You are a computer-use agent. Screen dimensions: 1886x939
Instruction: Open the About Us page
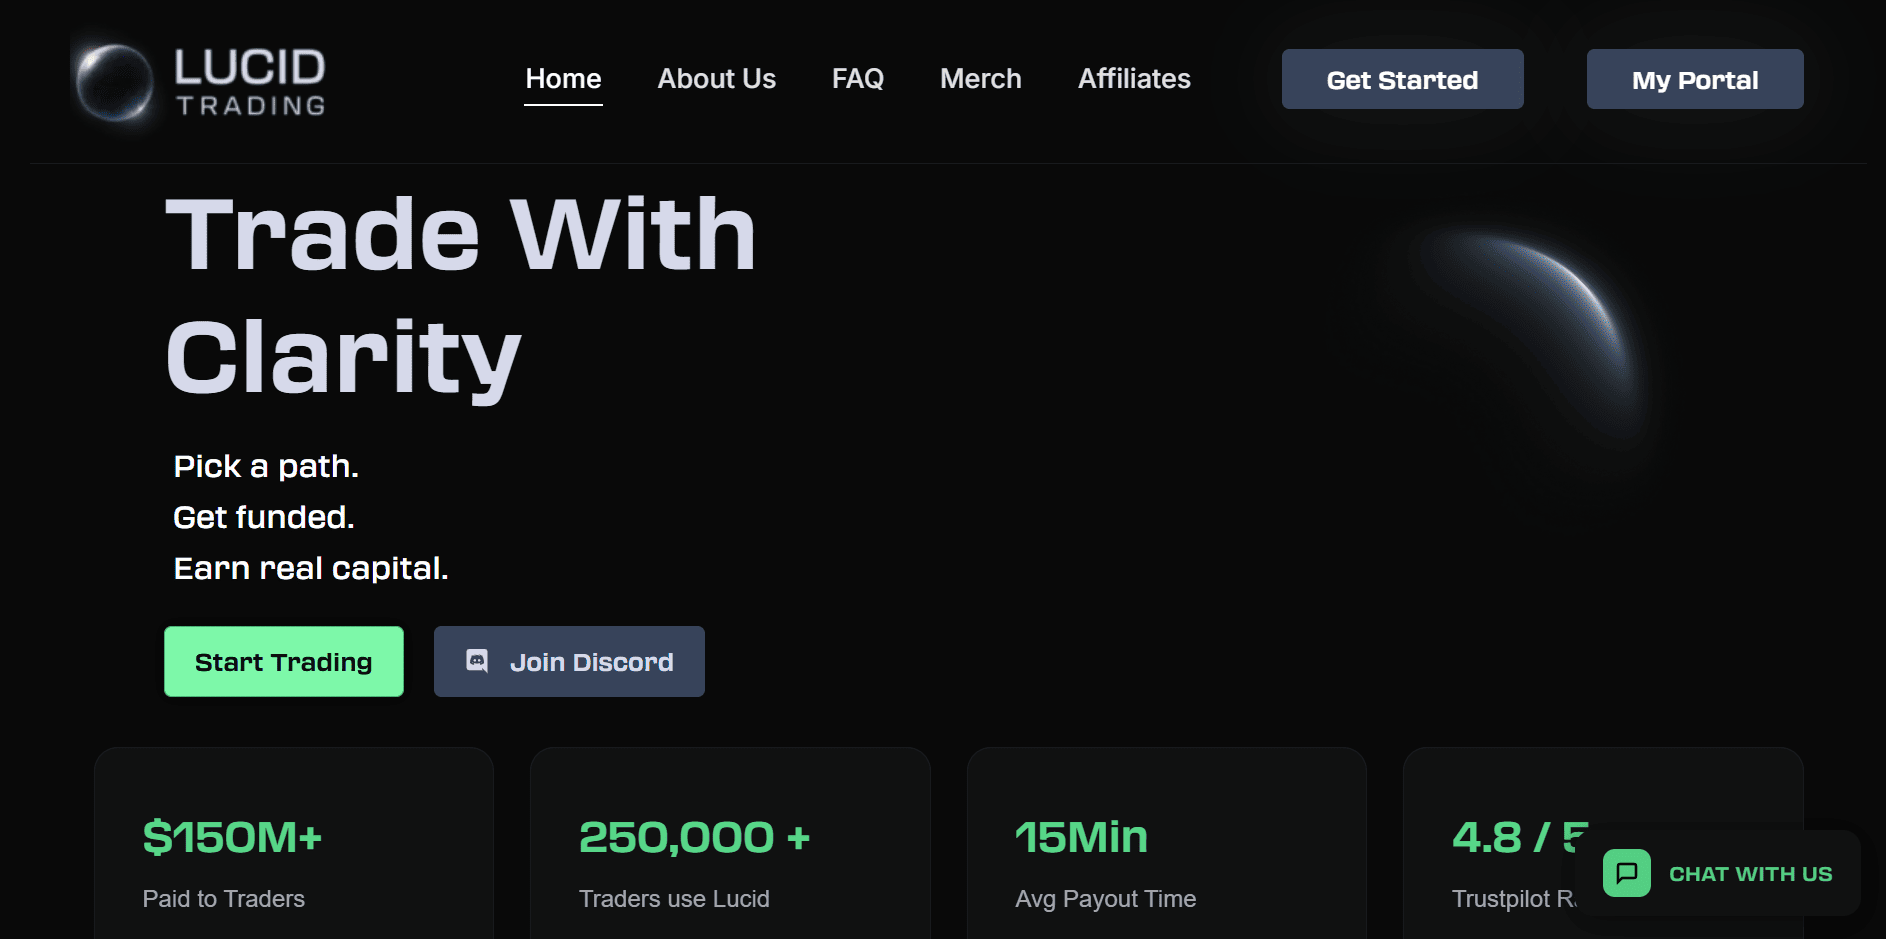pos(717,79)
